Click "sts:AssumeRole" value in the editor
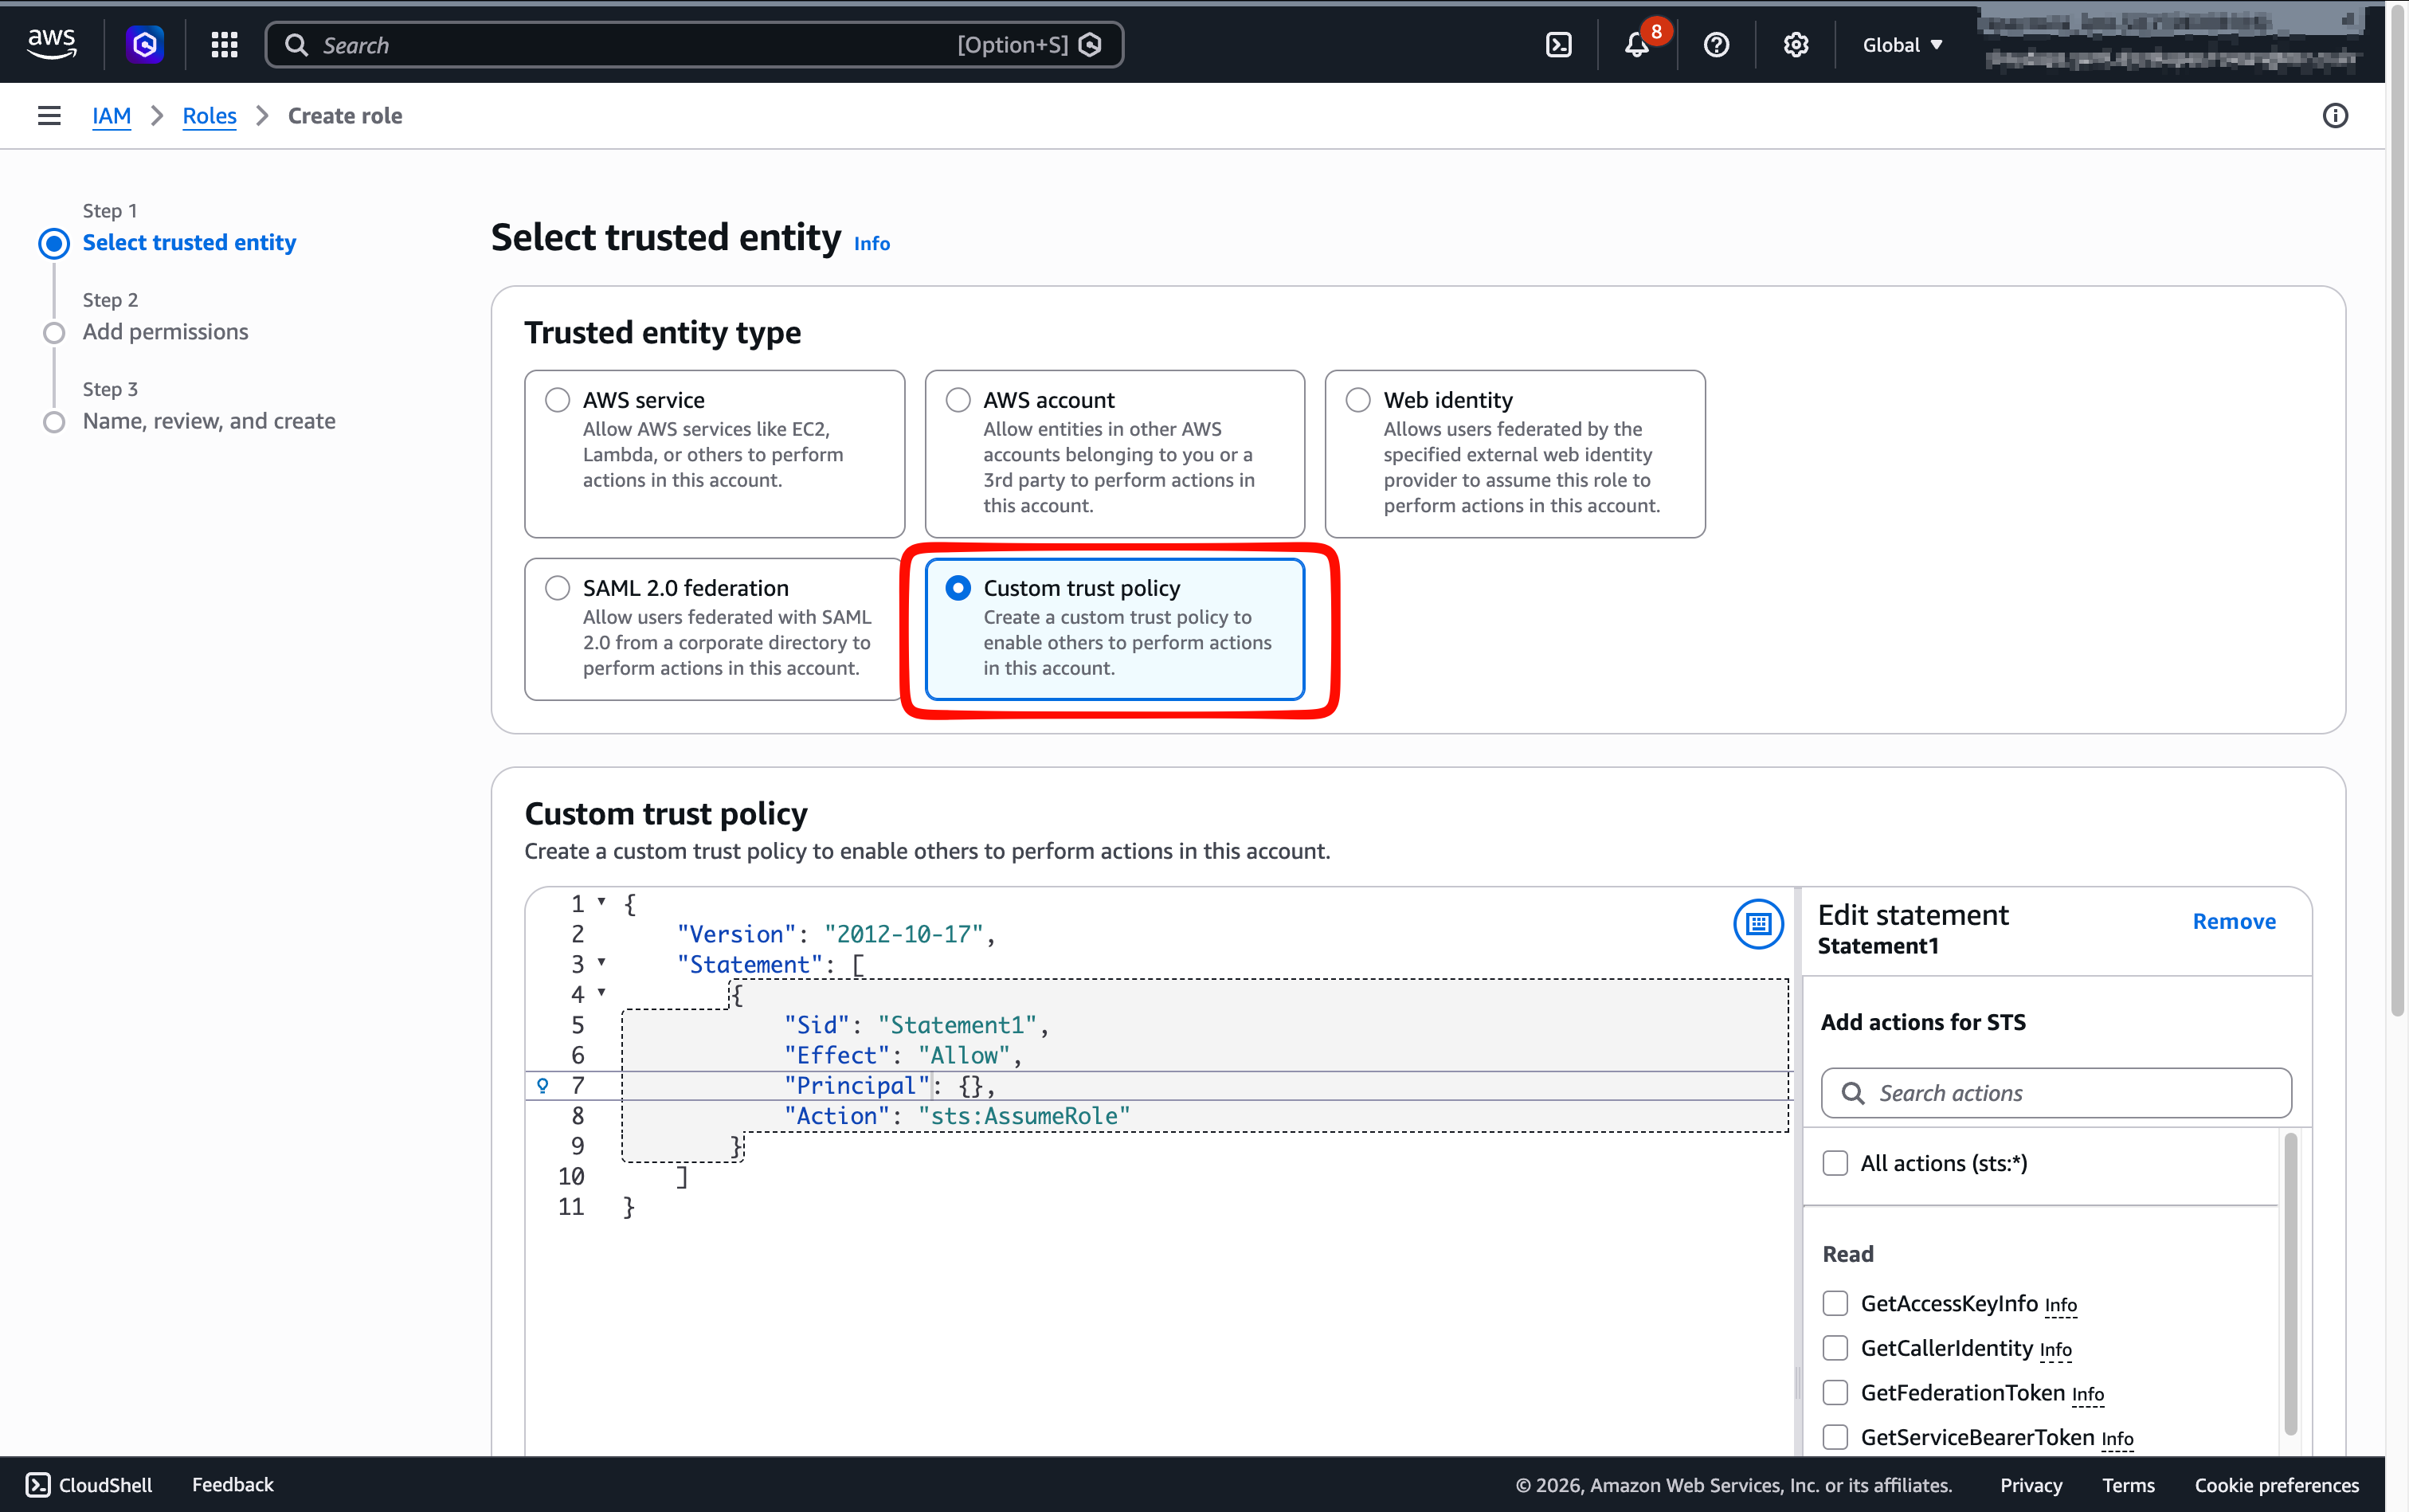Viewport: 2409px width, 1512px height. click(1024, 1116)
